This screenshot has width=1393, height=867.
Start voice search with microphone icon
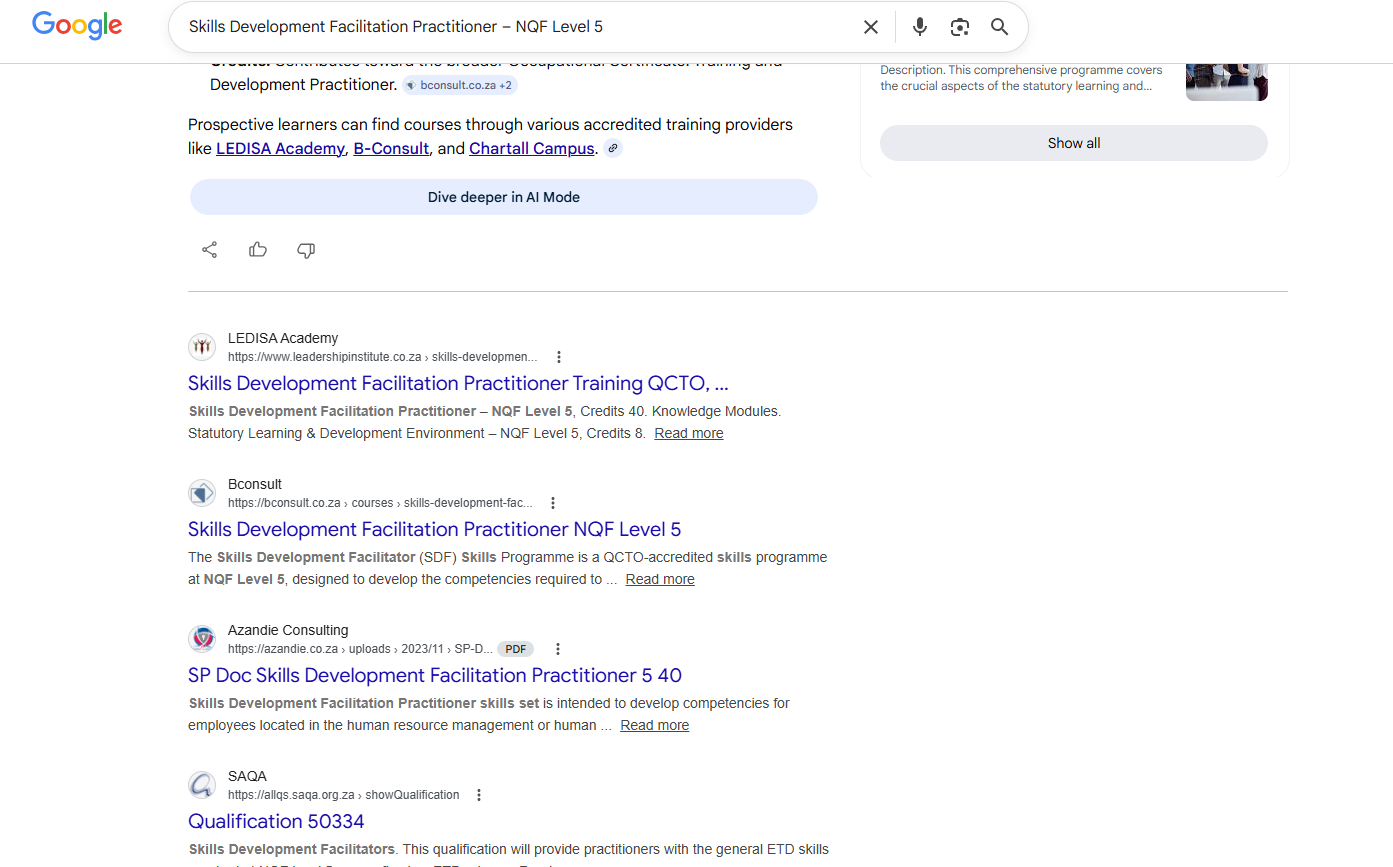[x=920, y=27]
